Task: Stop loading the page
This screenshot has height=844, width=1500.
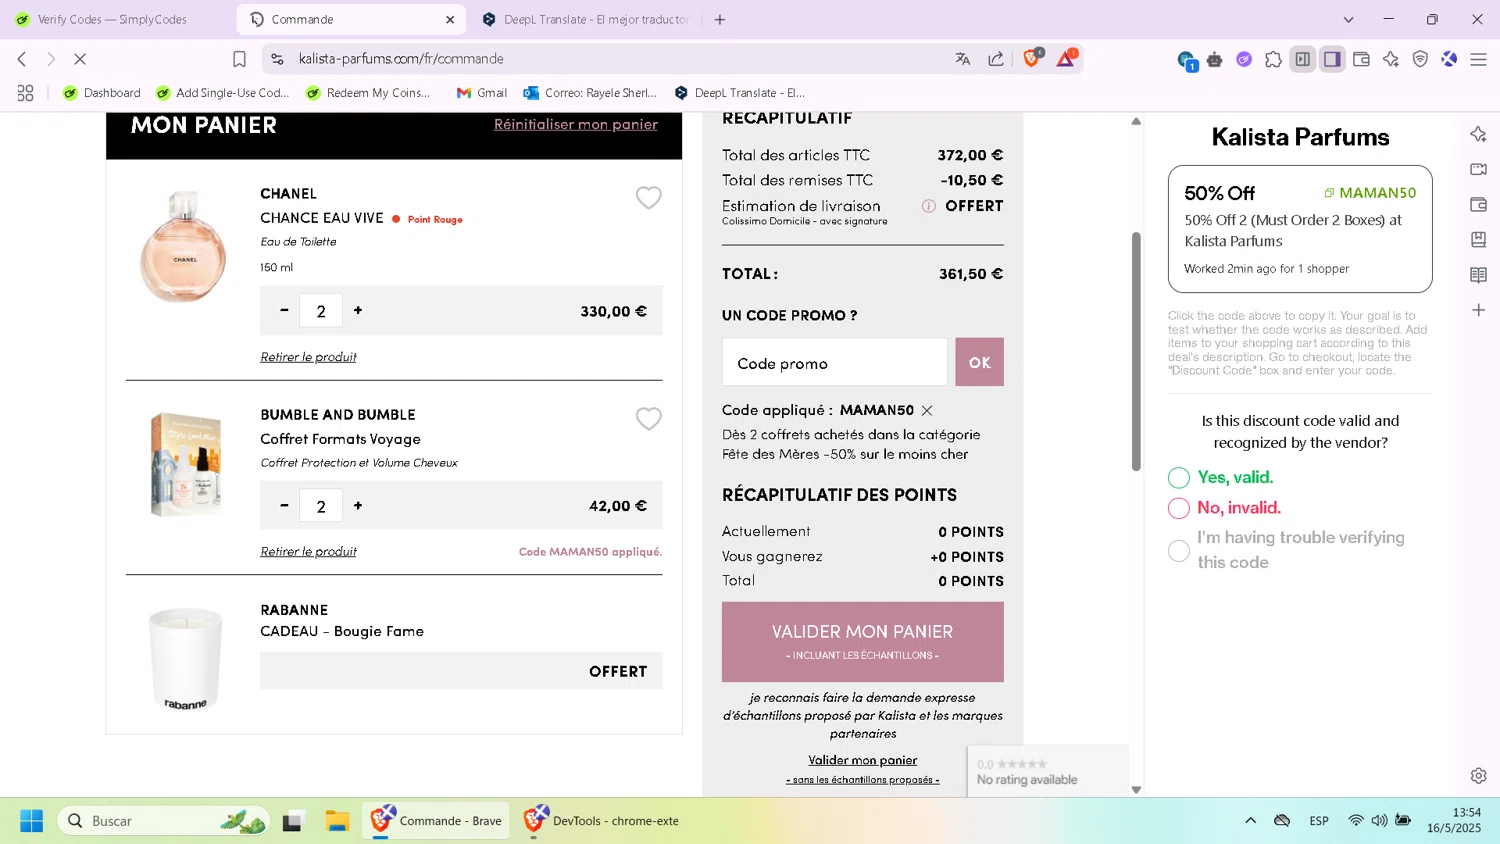Action: tap(80, 59)
